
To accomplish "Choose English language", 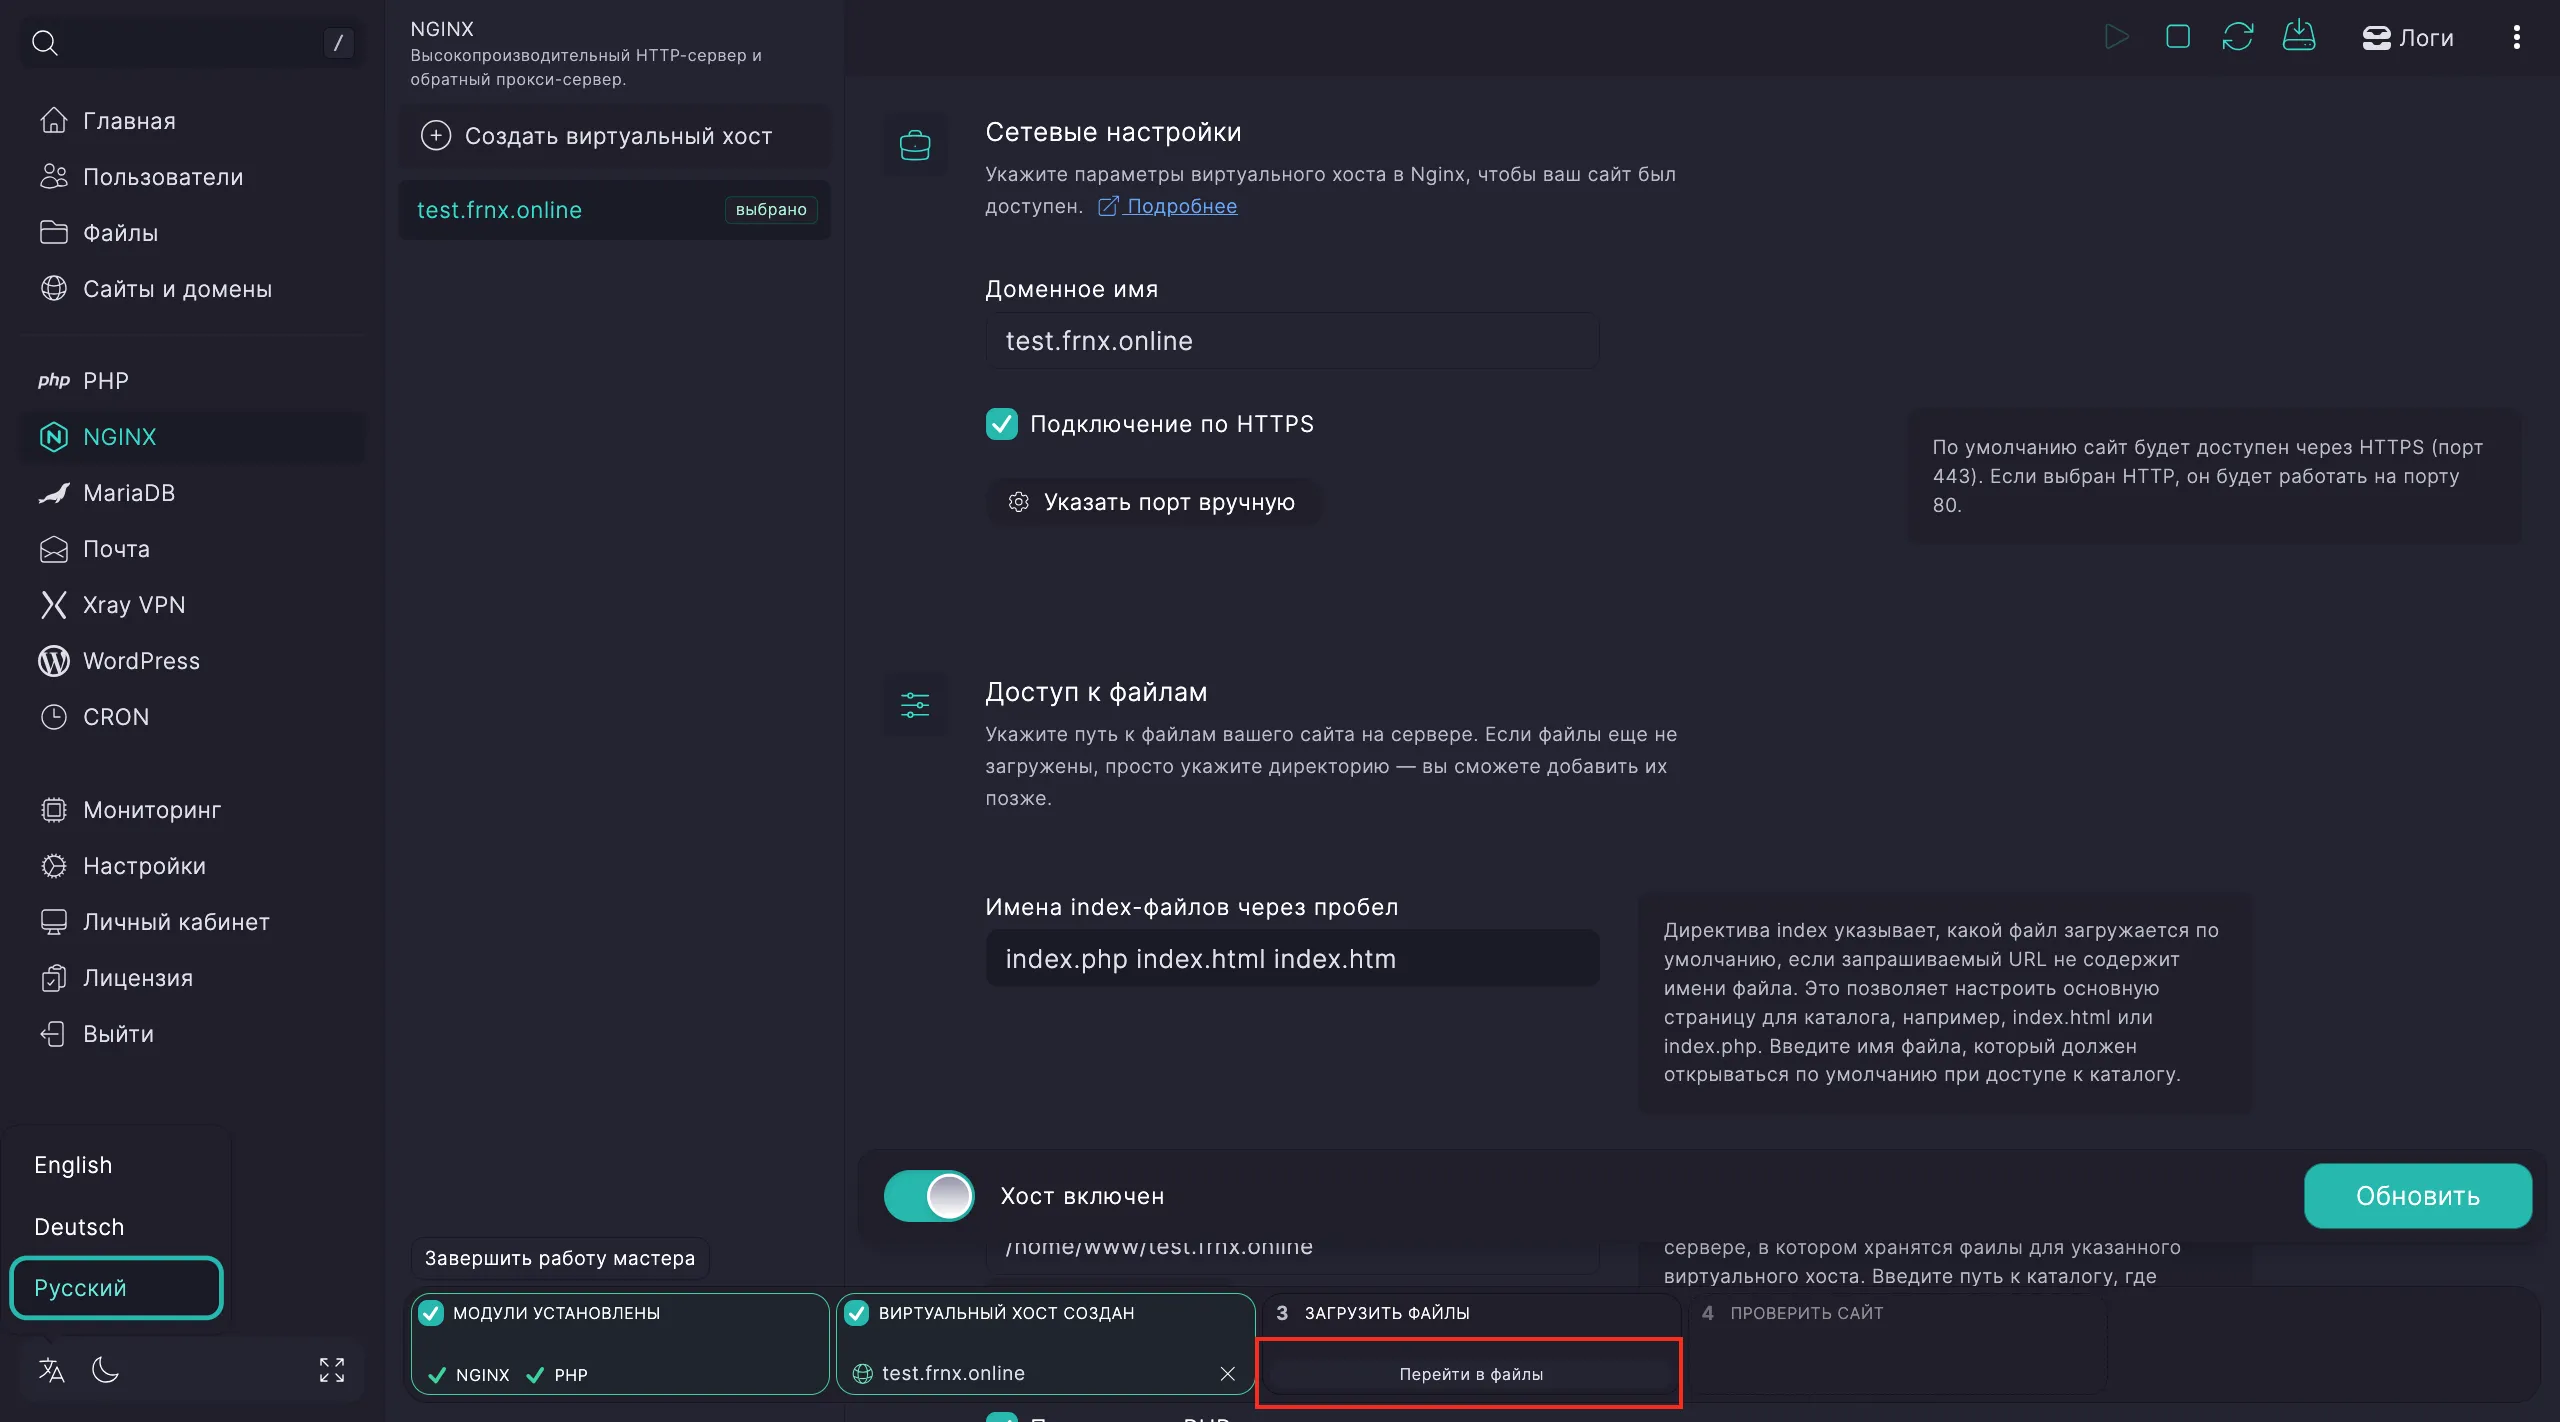I will (116, 1165).
